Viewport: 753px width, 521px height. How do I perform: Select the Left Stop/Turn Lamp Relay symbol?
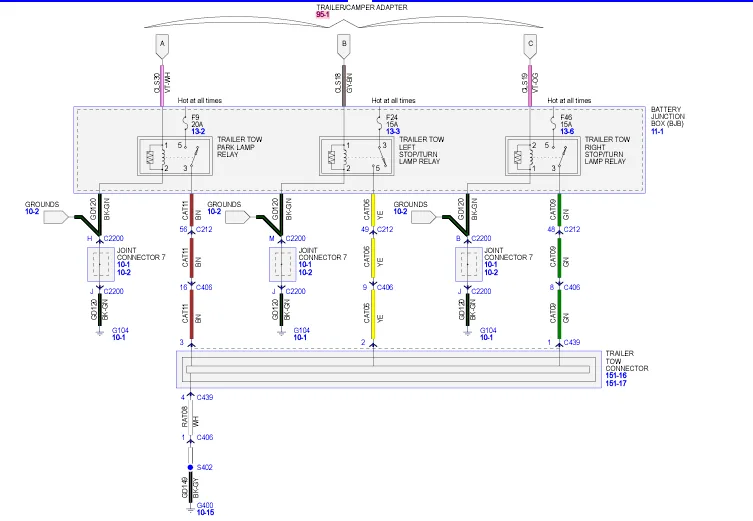[357, 156]
